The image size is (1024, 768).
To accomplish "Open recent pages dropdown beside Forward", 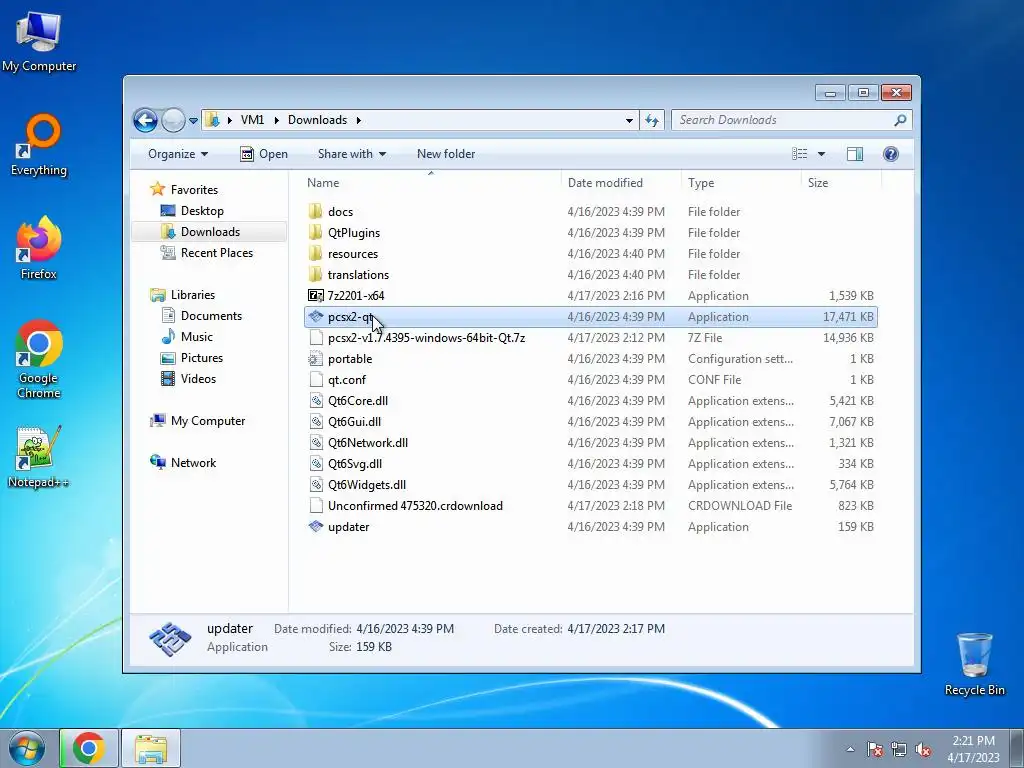I will click(193, 121).
